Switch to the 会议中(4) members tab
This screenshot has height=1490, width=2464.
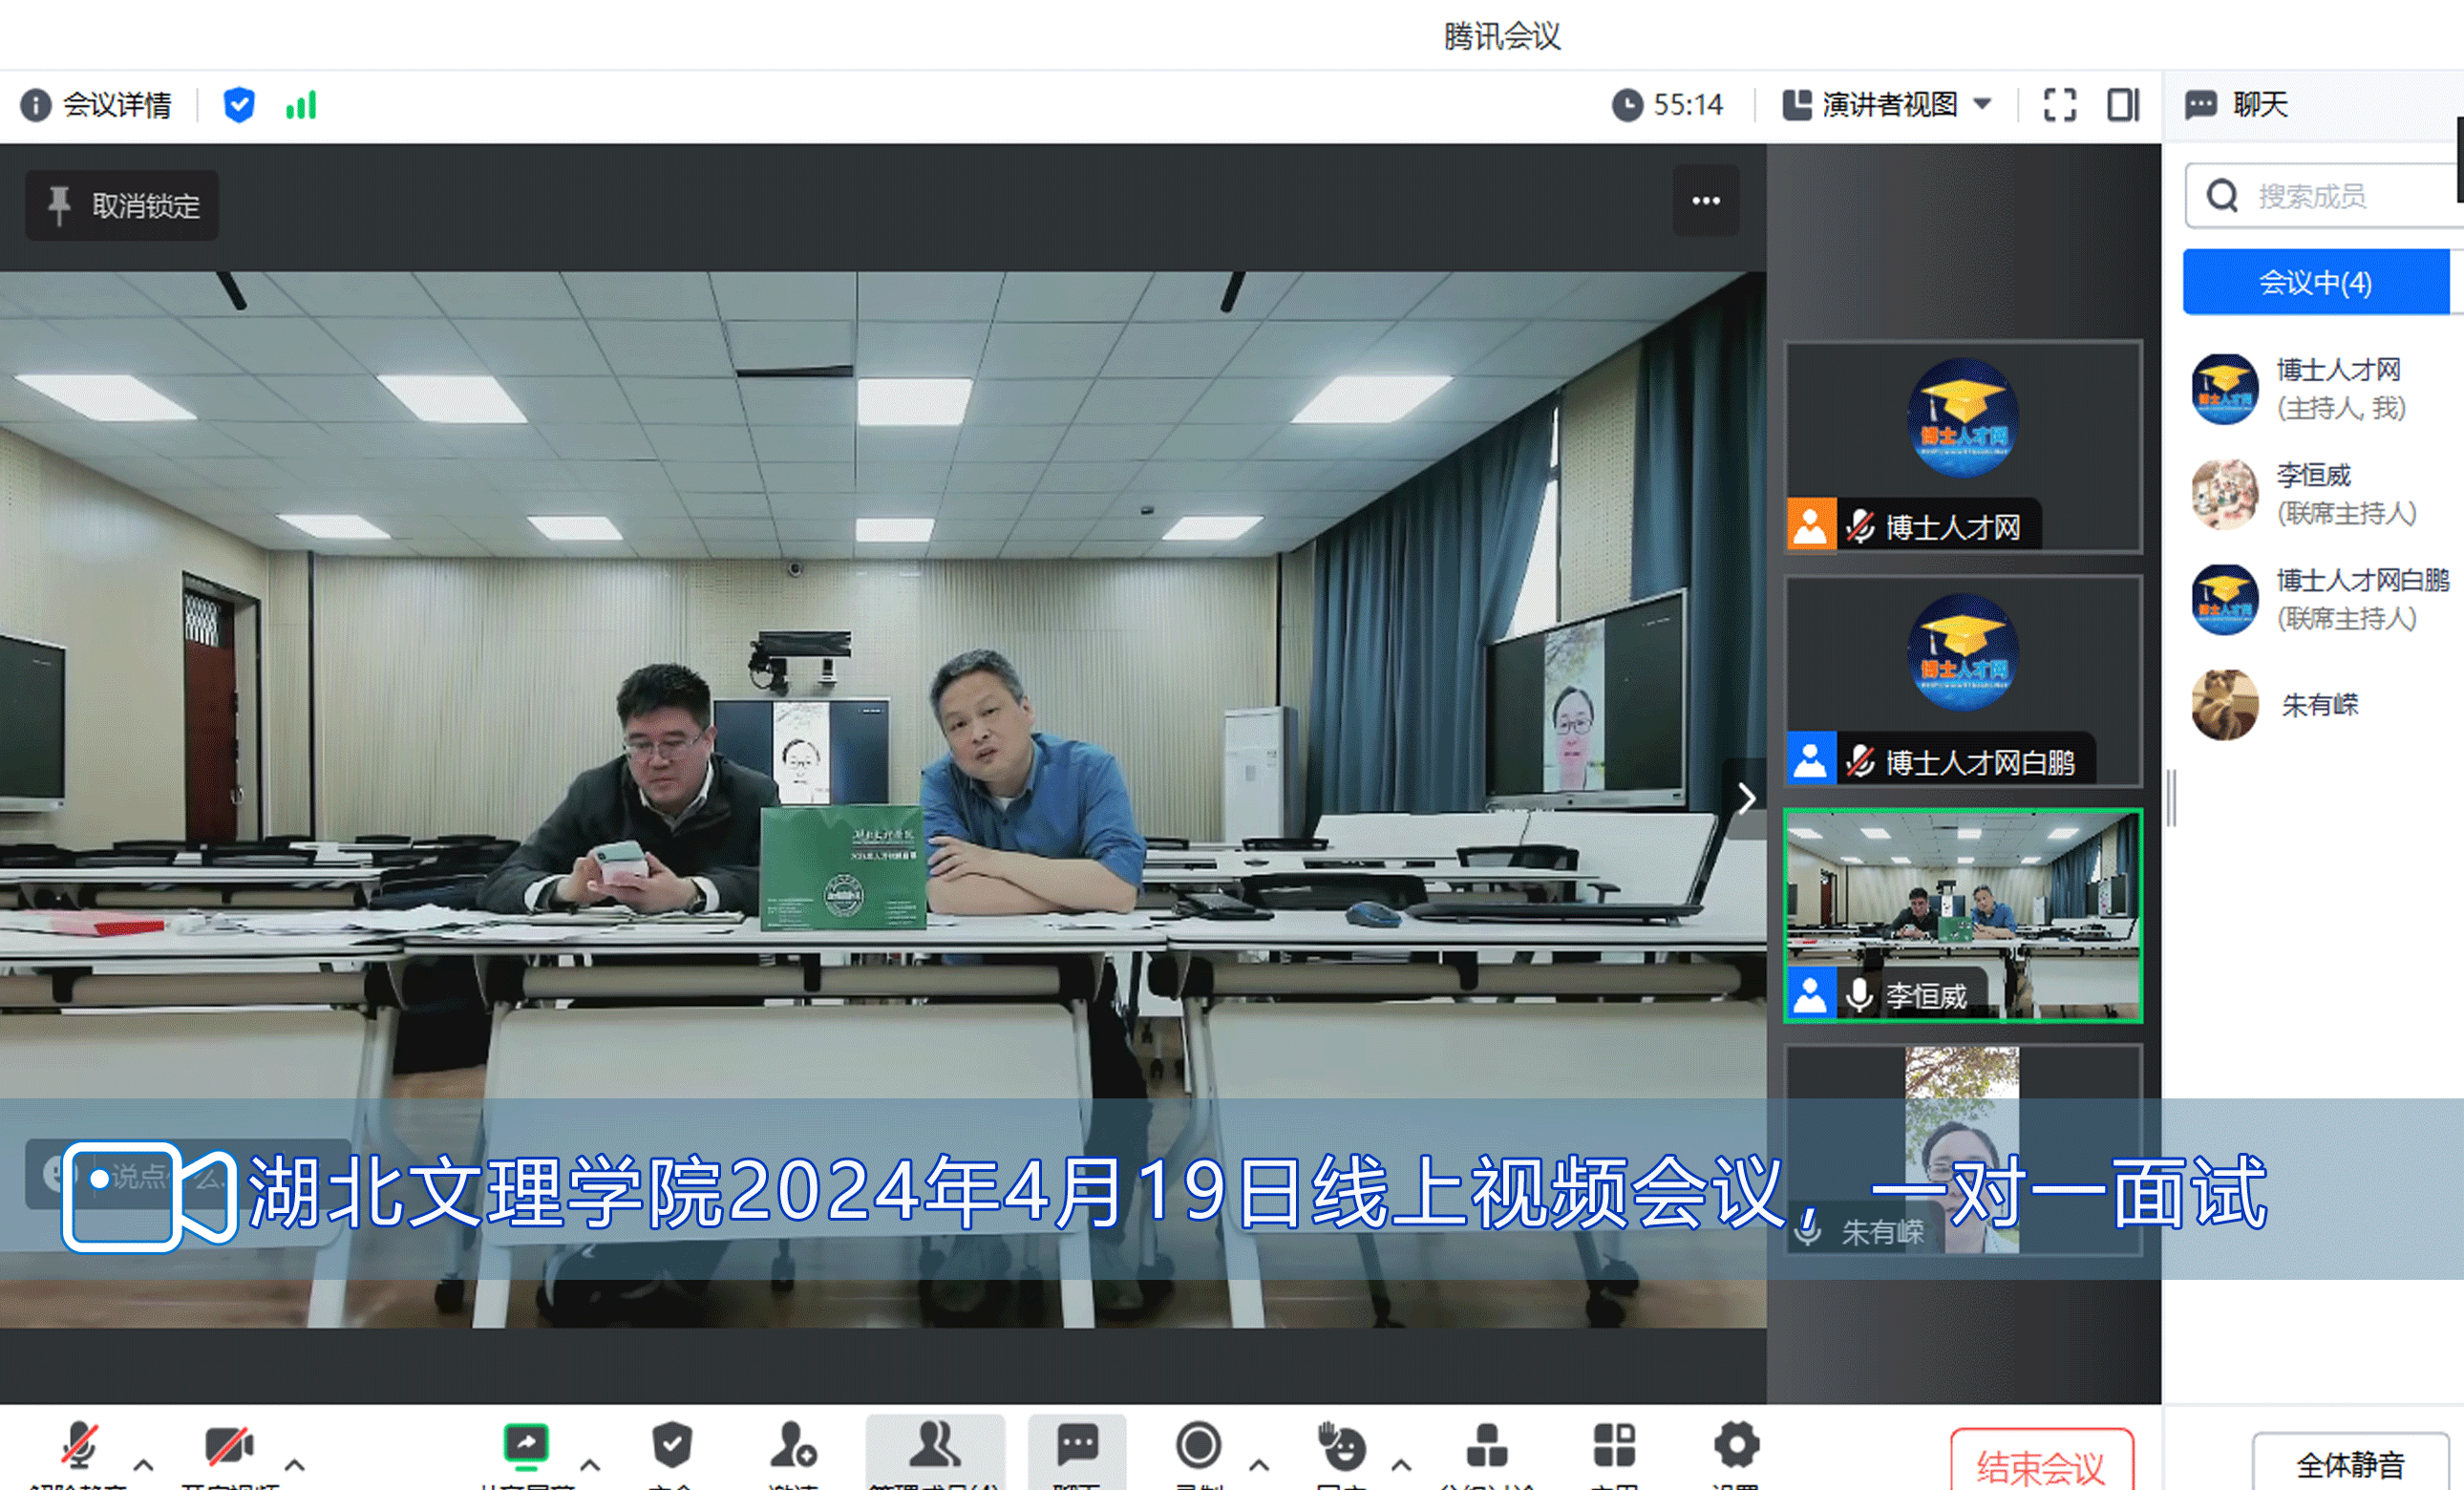2315,282
